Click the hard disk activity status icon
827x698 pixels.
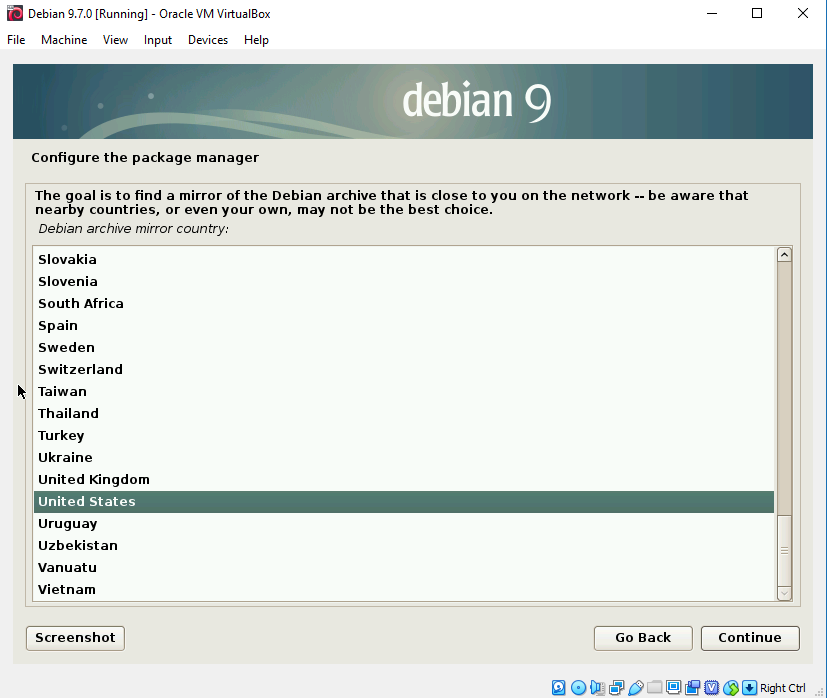[x=559, y=687]
